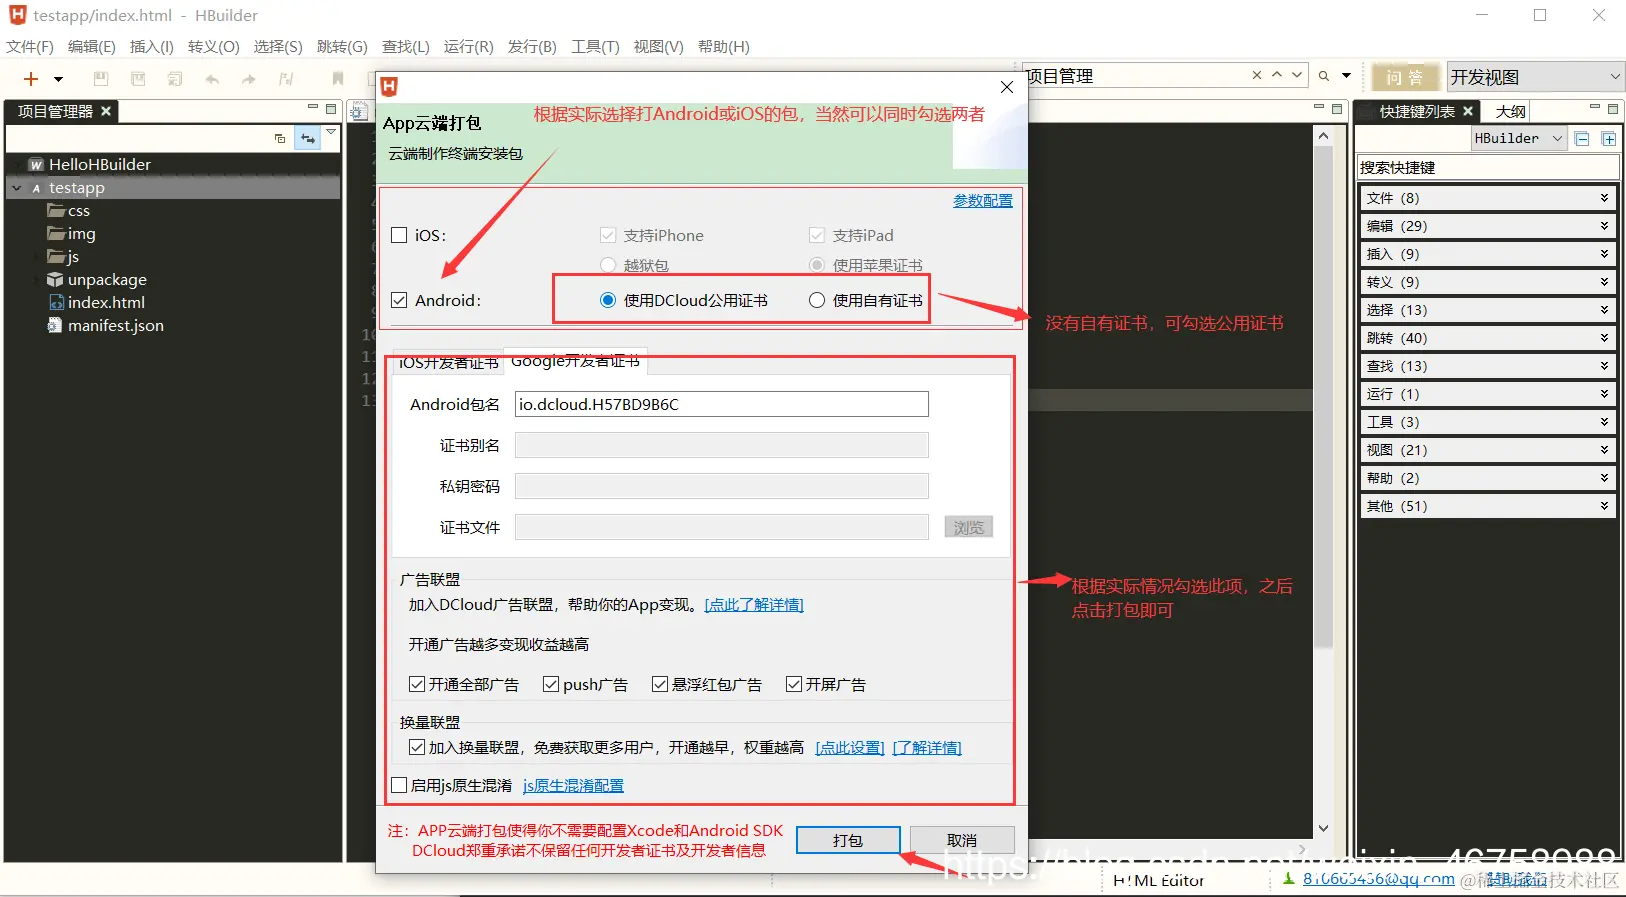Toggle 开屏广告 checkbox

click(794, 684)
